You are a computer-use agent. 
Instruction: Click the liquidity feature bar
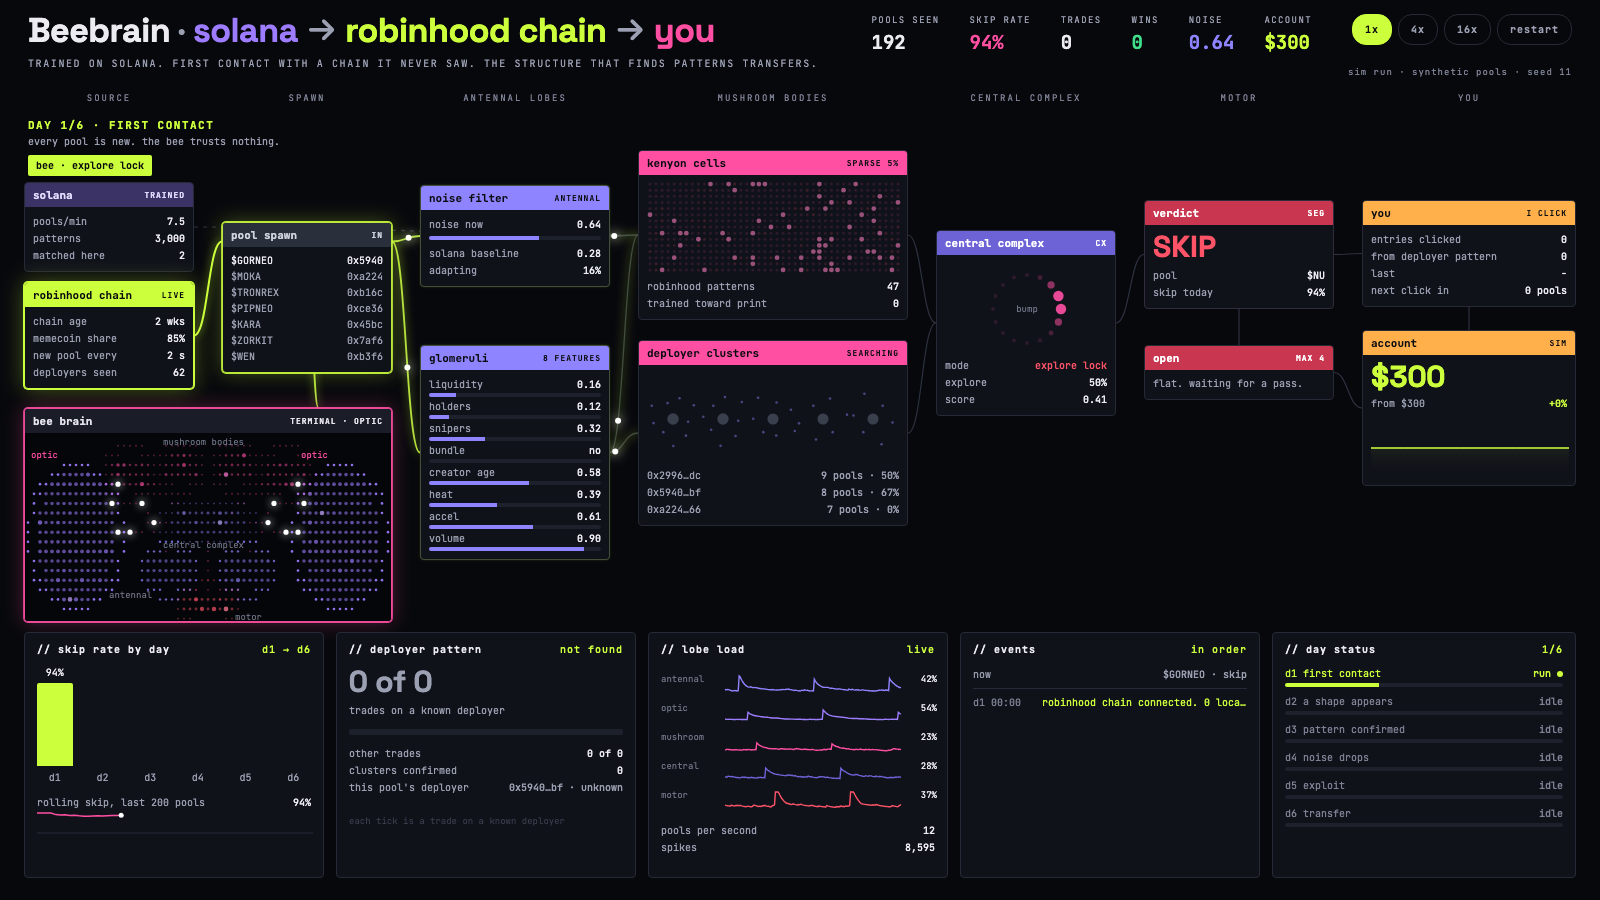[515, 396]
